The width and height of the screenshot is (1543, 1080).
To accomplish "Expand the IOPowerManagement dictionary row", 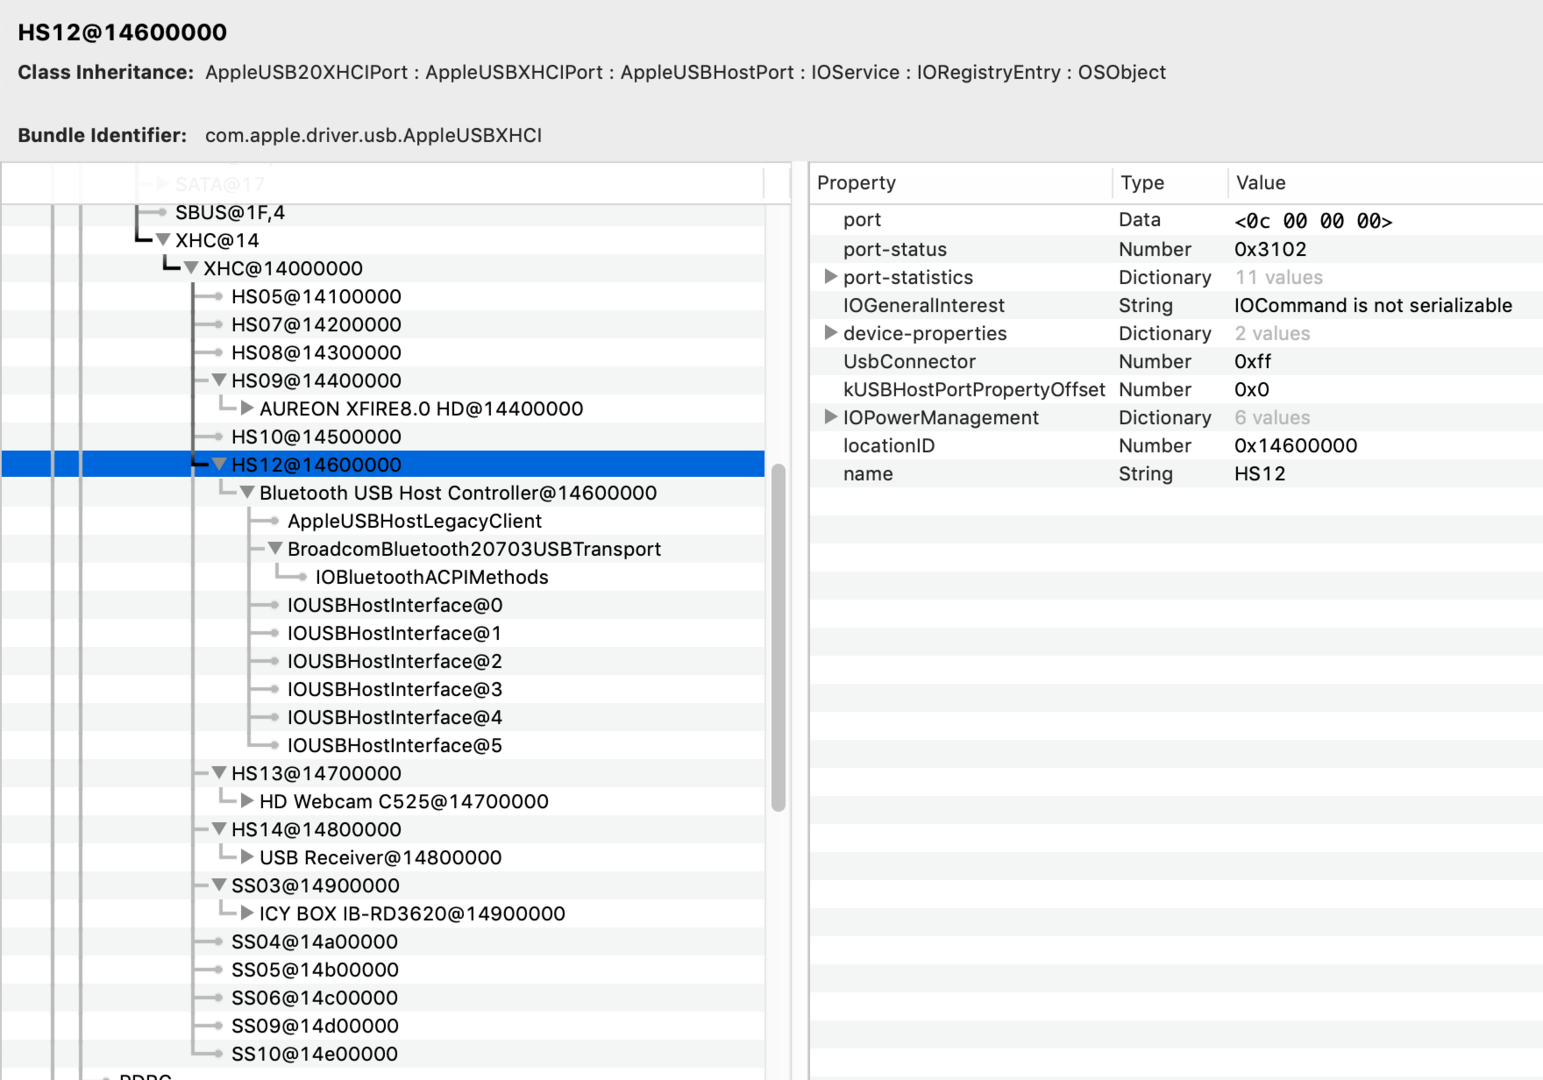I will point(830,417).
